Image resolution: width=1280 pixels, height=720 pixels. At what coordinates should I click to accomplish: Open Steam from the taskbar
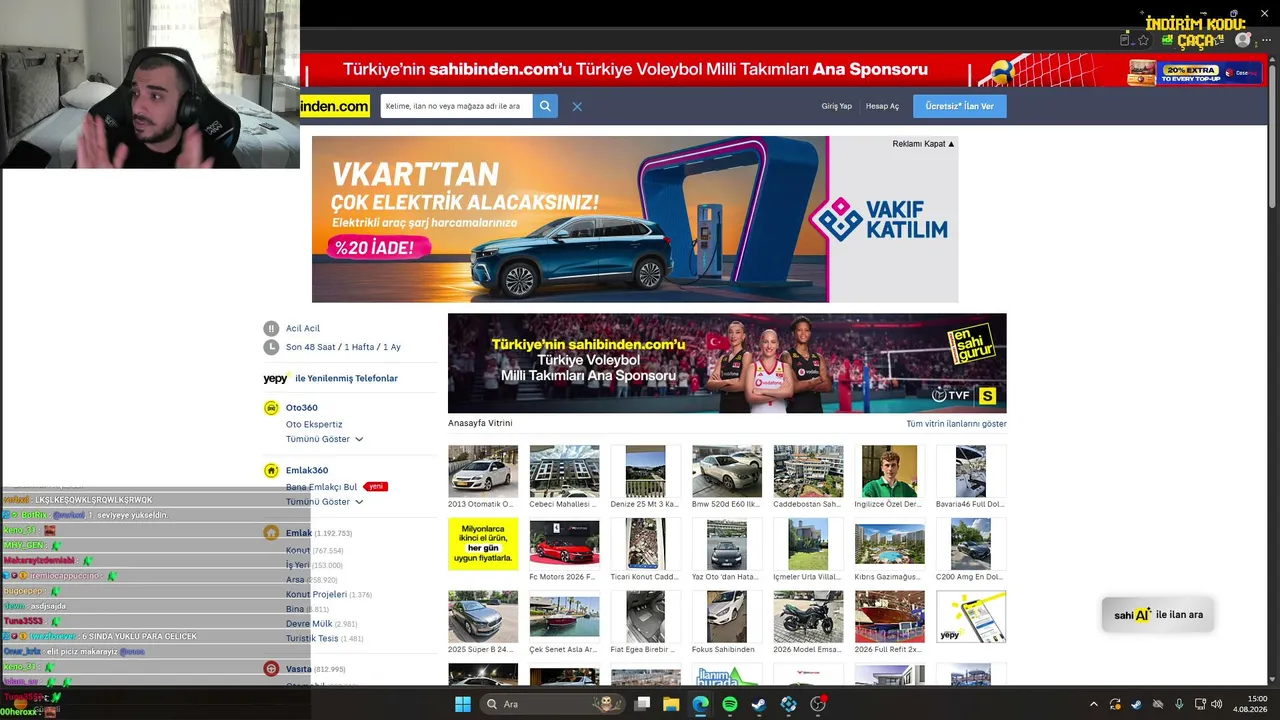pos(759,704)
